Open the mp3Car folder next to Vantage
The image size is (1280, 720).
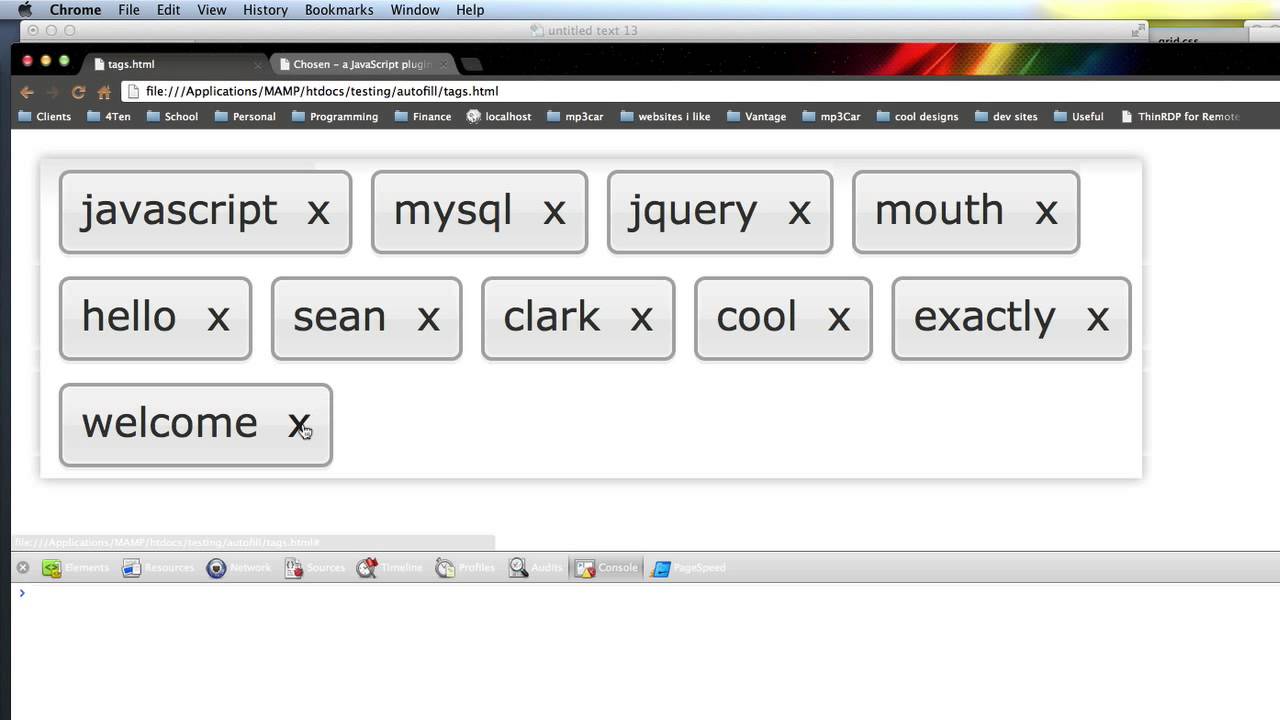pyautogui.click(x=831, y=117)
